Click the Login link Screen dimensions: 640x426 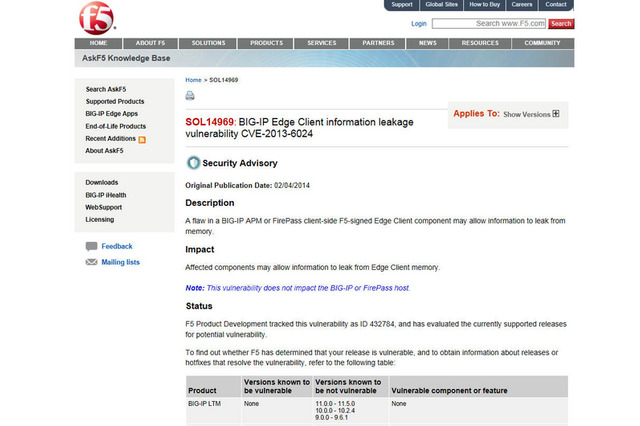click(419, 24)
